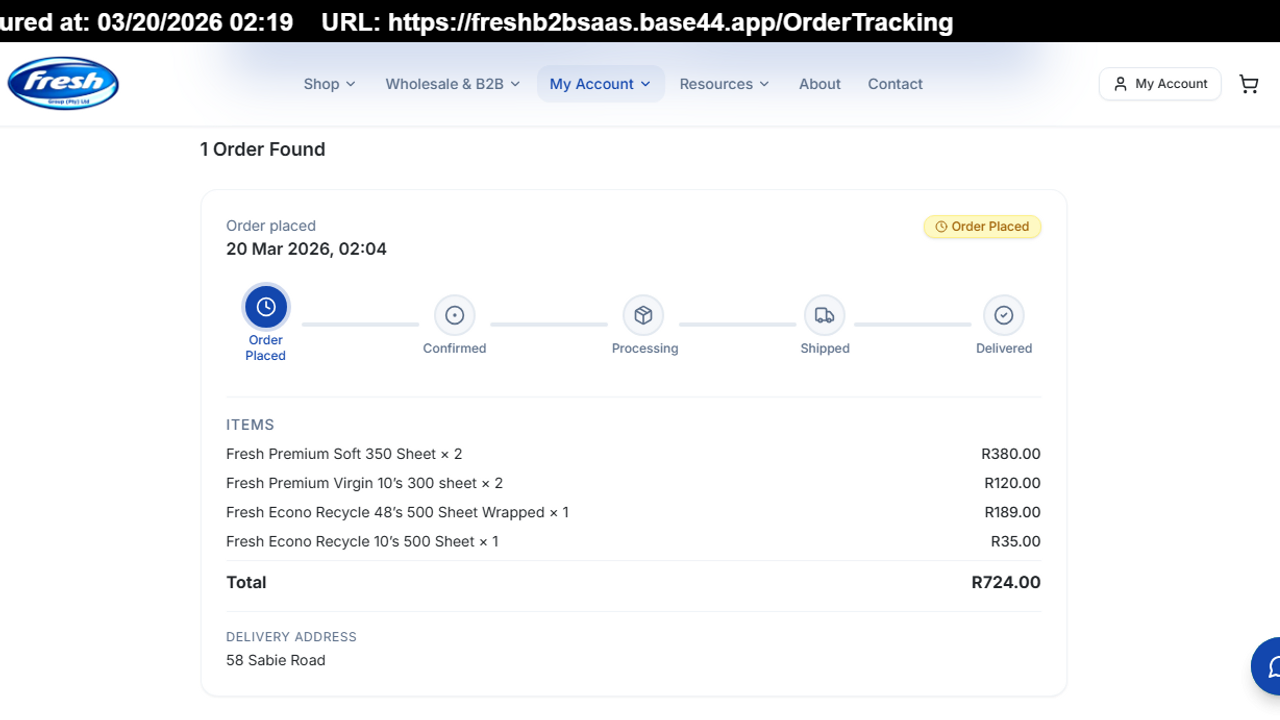The image size is (1280, 720).
Task: Select the order date '20 Mar 2026, 02:04'
Action: click(306, 249)
